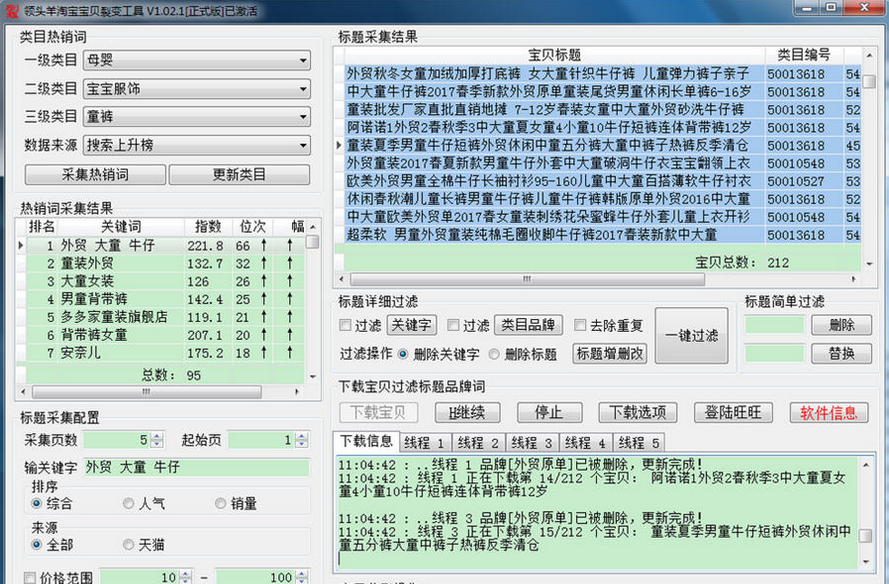Image resolution: width=889 pixels, height=584 pixels.
Task: Click the 采集页数 spinner arrows
Action: coord(157,440)
